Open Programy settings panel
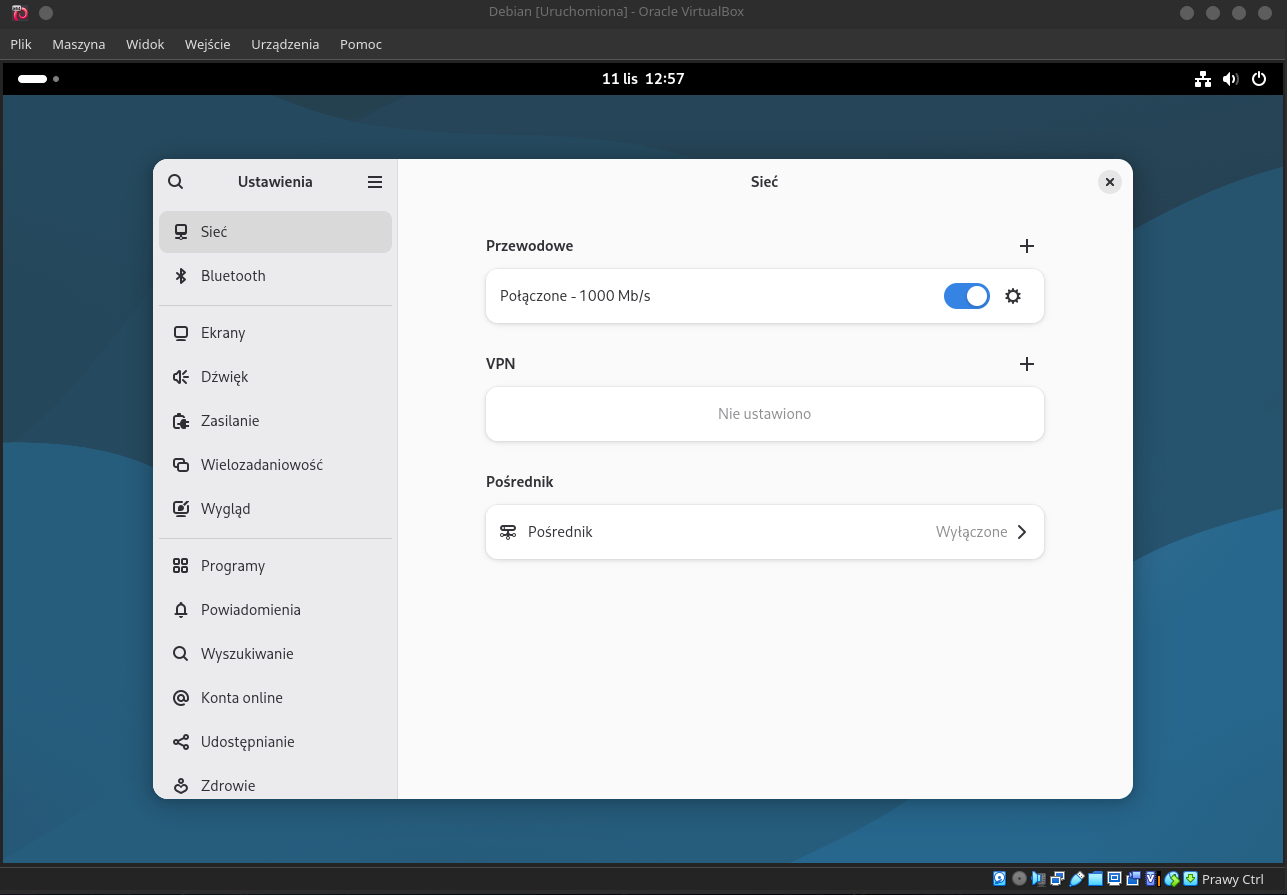The height and width of the screenshot is (895, 1287). coord(275,566)
